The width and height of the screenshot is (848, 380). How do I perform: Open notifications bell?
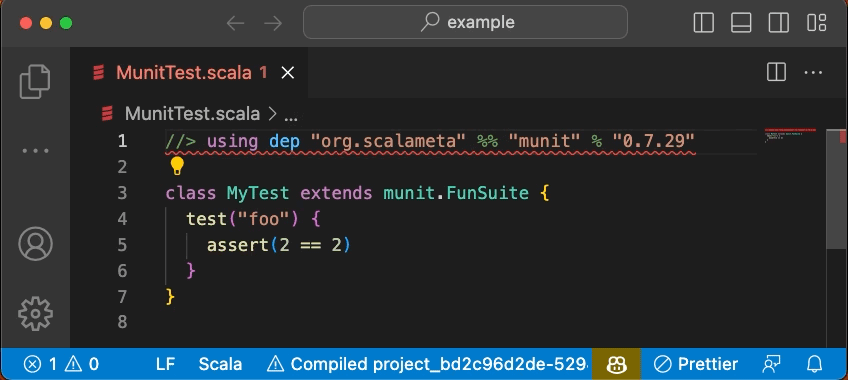pos(814,364)
